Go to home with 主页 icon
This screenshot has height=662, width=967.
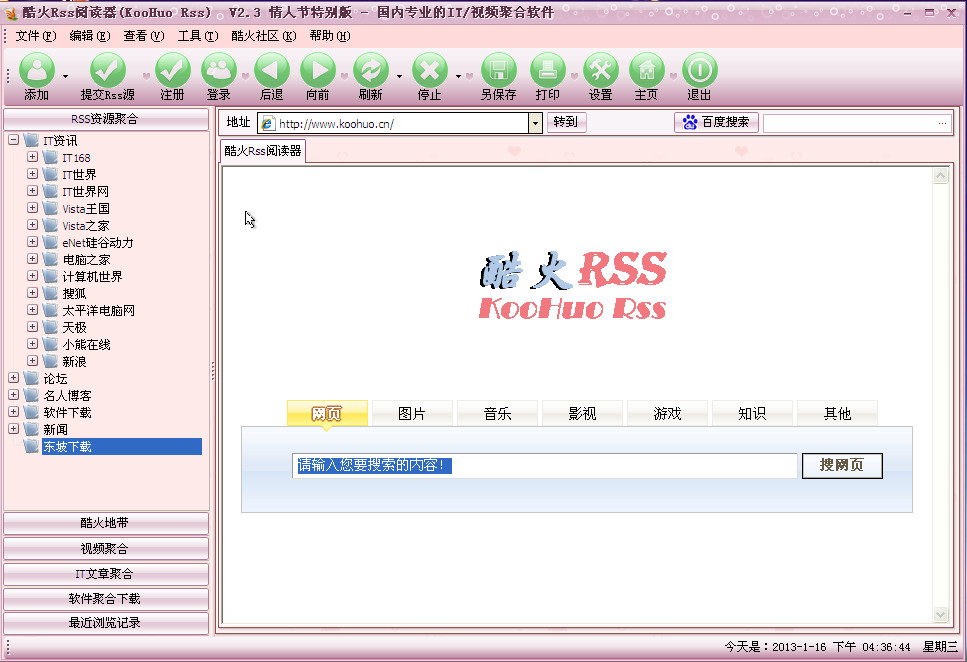(647, 70)
